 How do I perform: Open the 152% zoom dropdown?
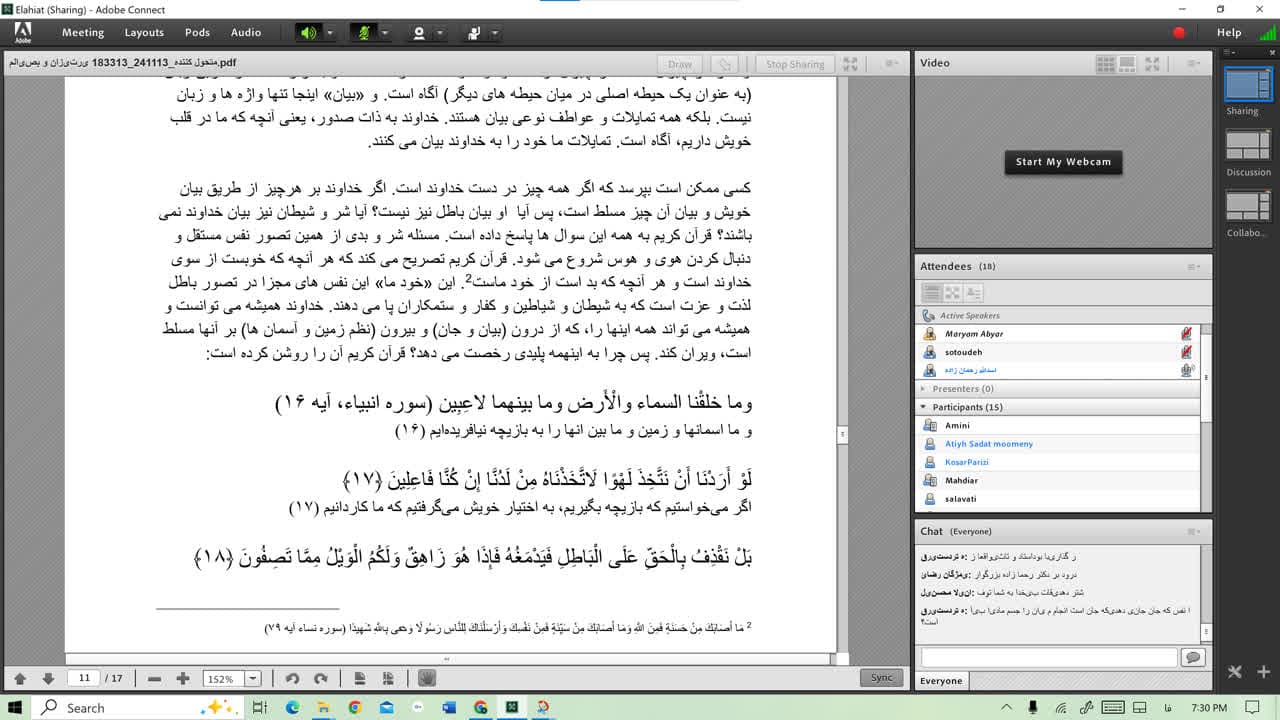(252, 678)
